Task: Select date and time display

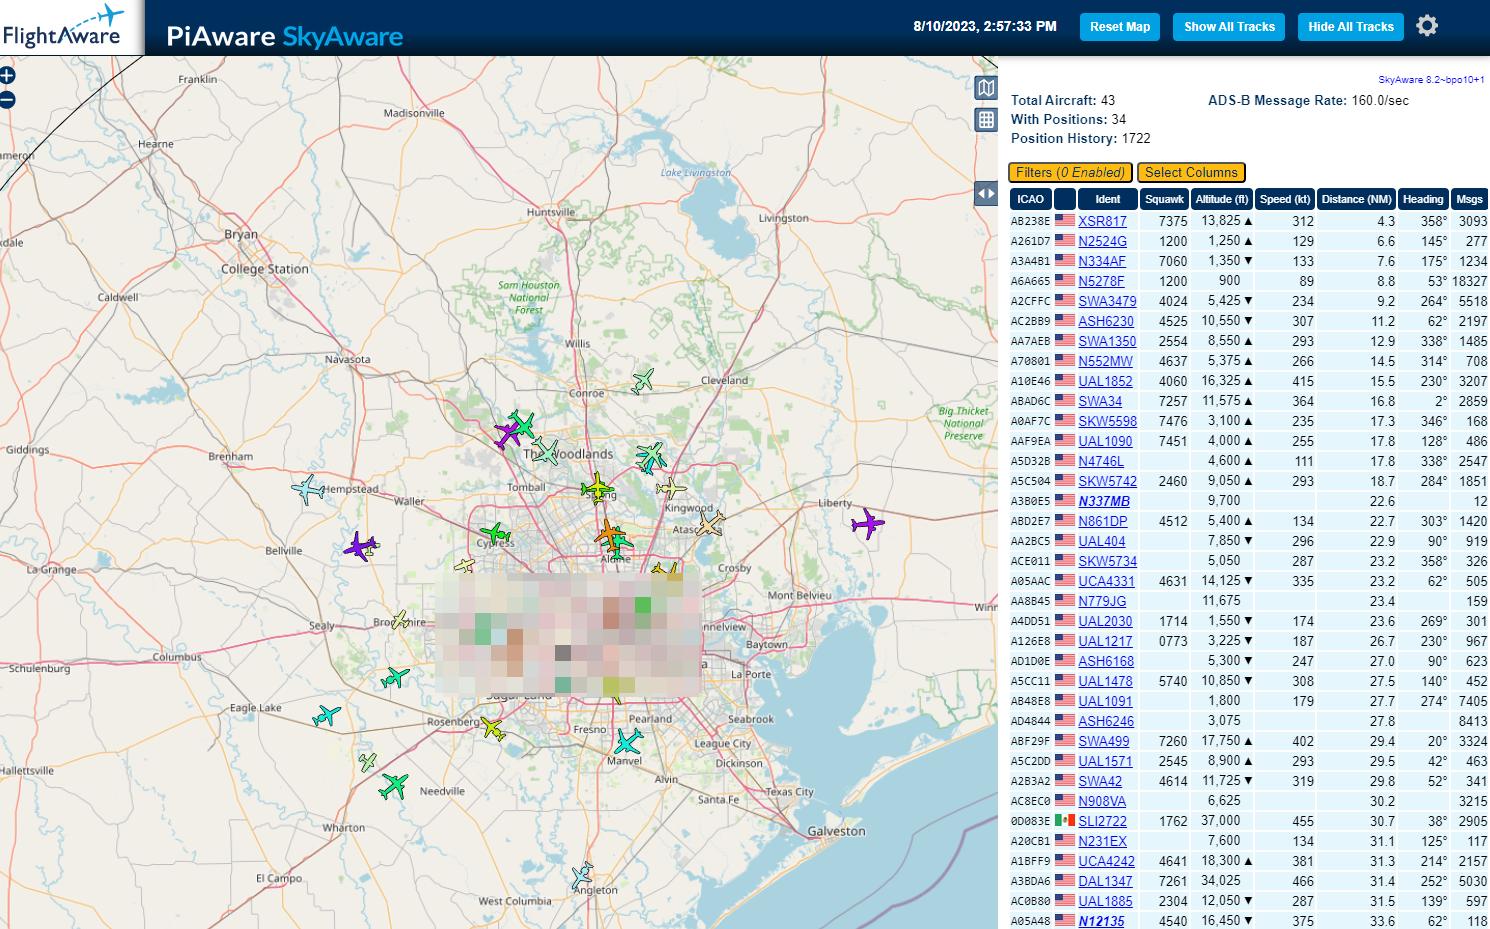Action: 985,26
